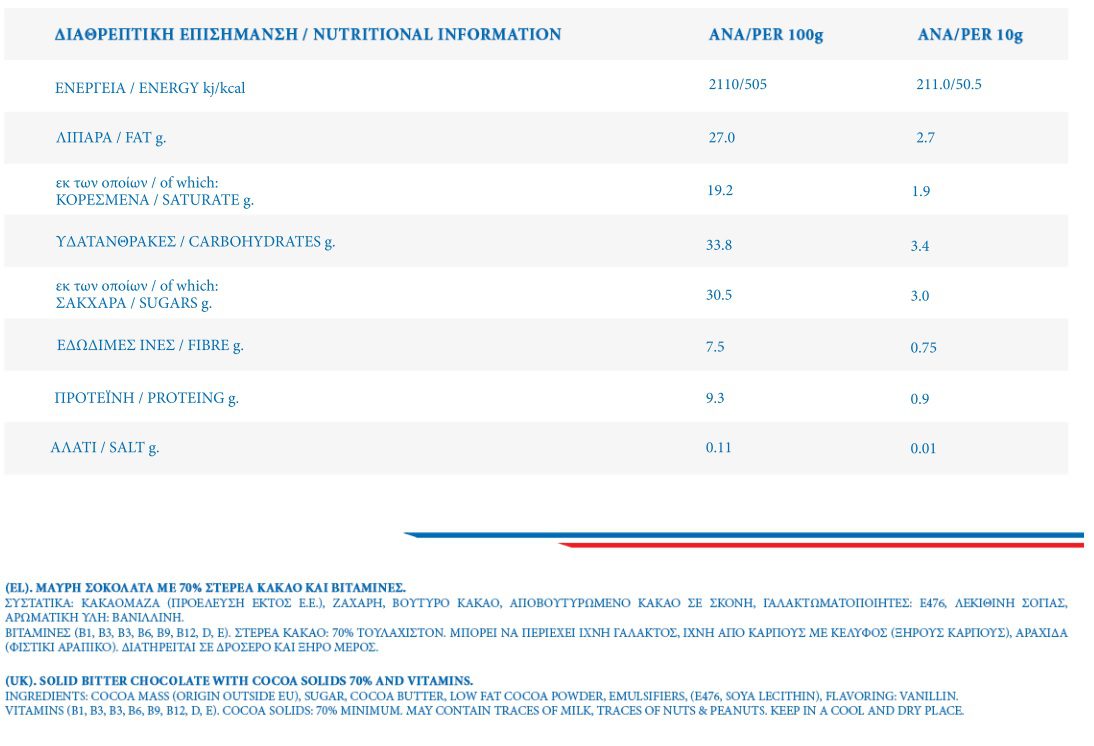Click the Energy kj/kcal row label
This screenshot has height=746, width=1094.
click(150, 88)
